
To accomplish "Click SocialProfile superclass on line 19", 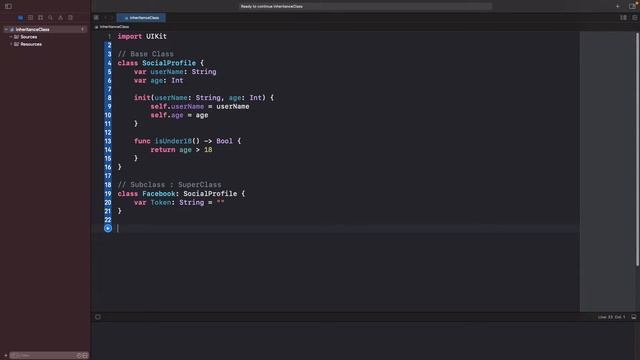I will pos(210,193).
